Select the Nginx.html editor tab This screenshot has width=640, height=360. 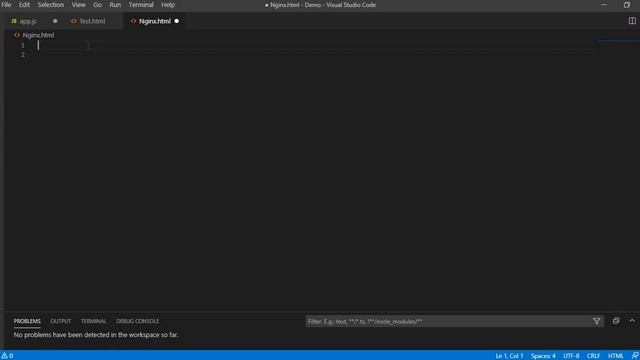[x=155, y=21]
